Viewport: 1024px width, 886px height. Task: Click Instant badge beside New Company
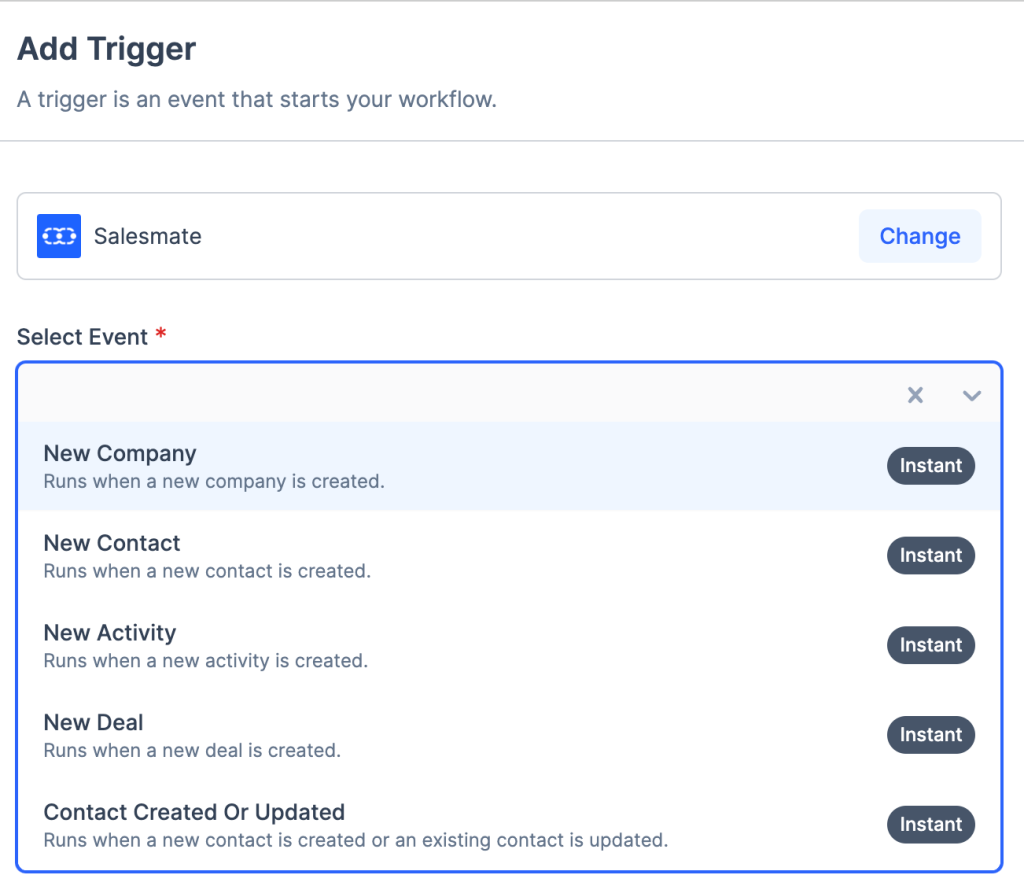(x=930, y=466)
